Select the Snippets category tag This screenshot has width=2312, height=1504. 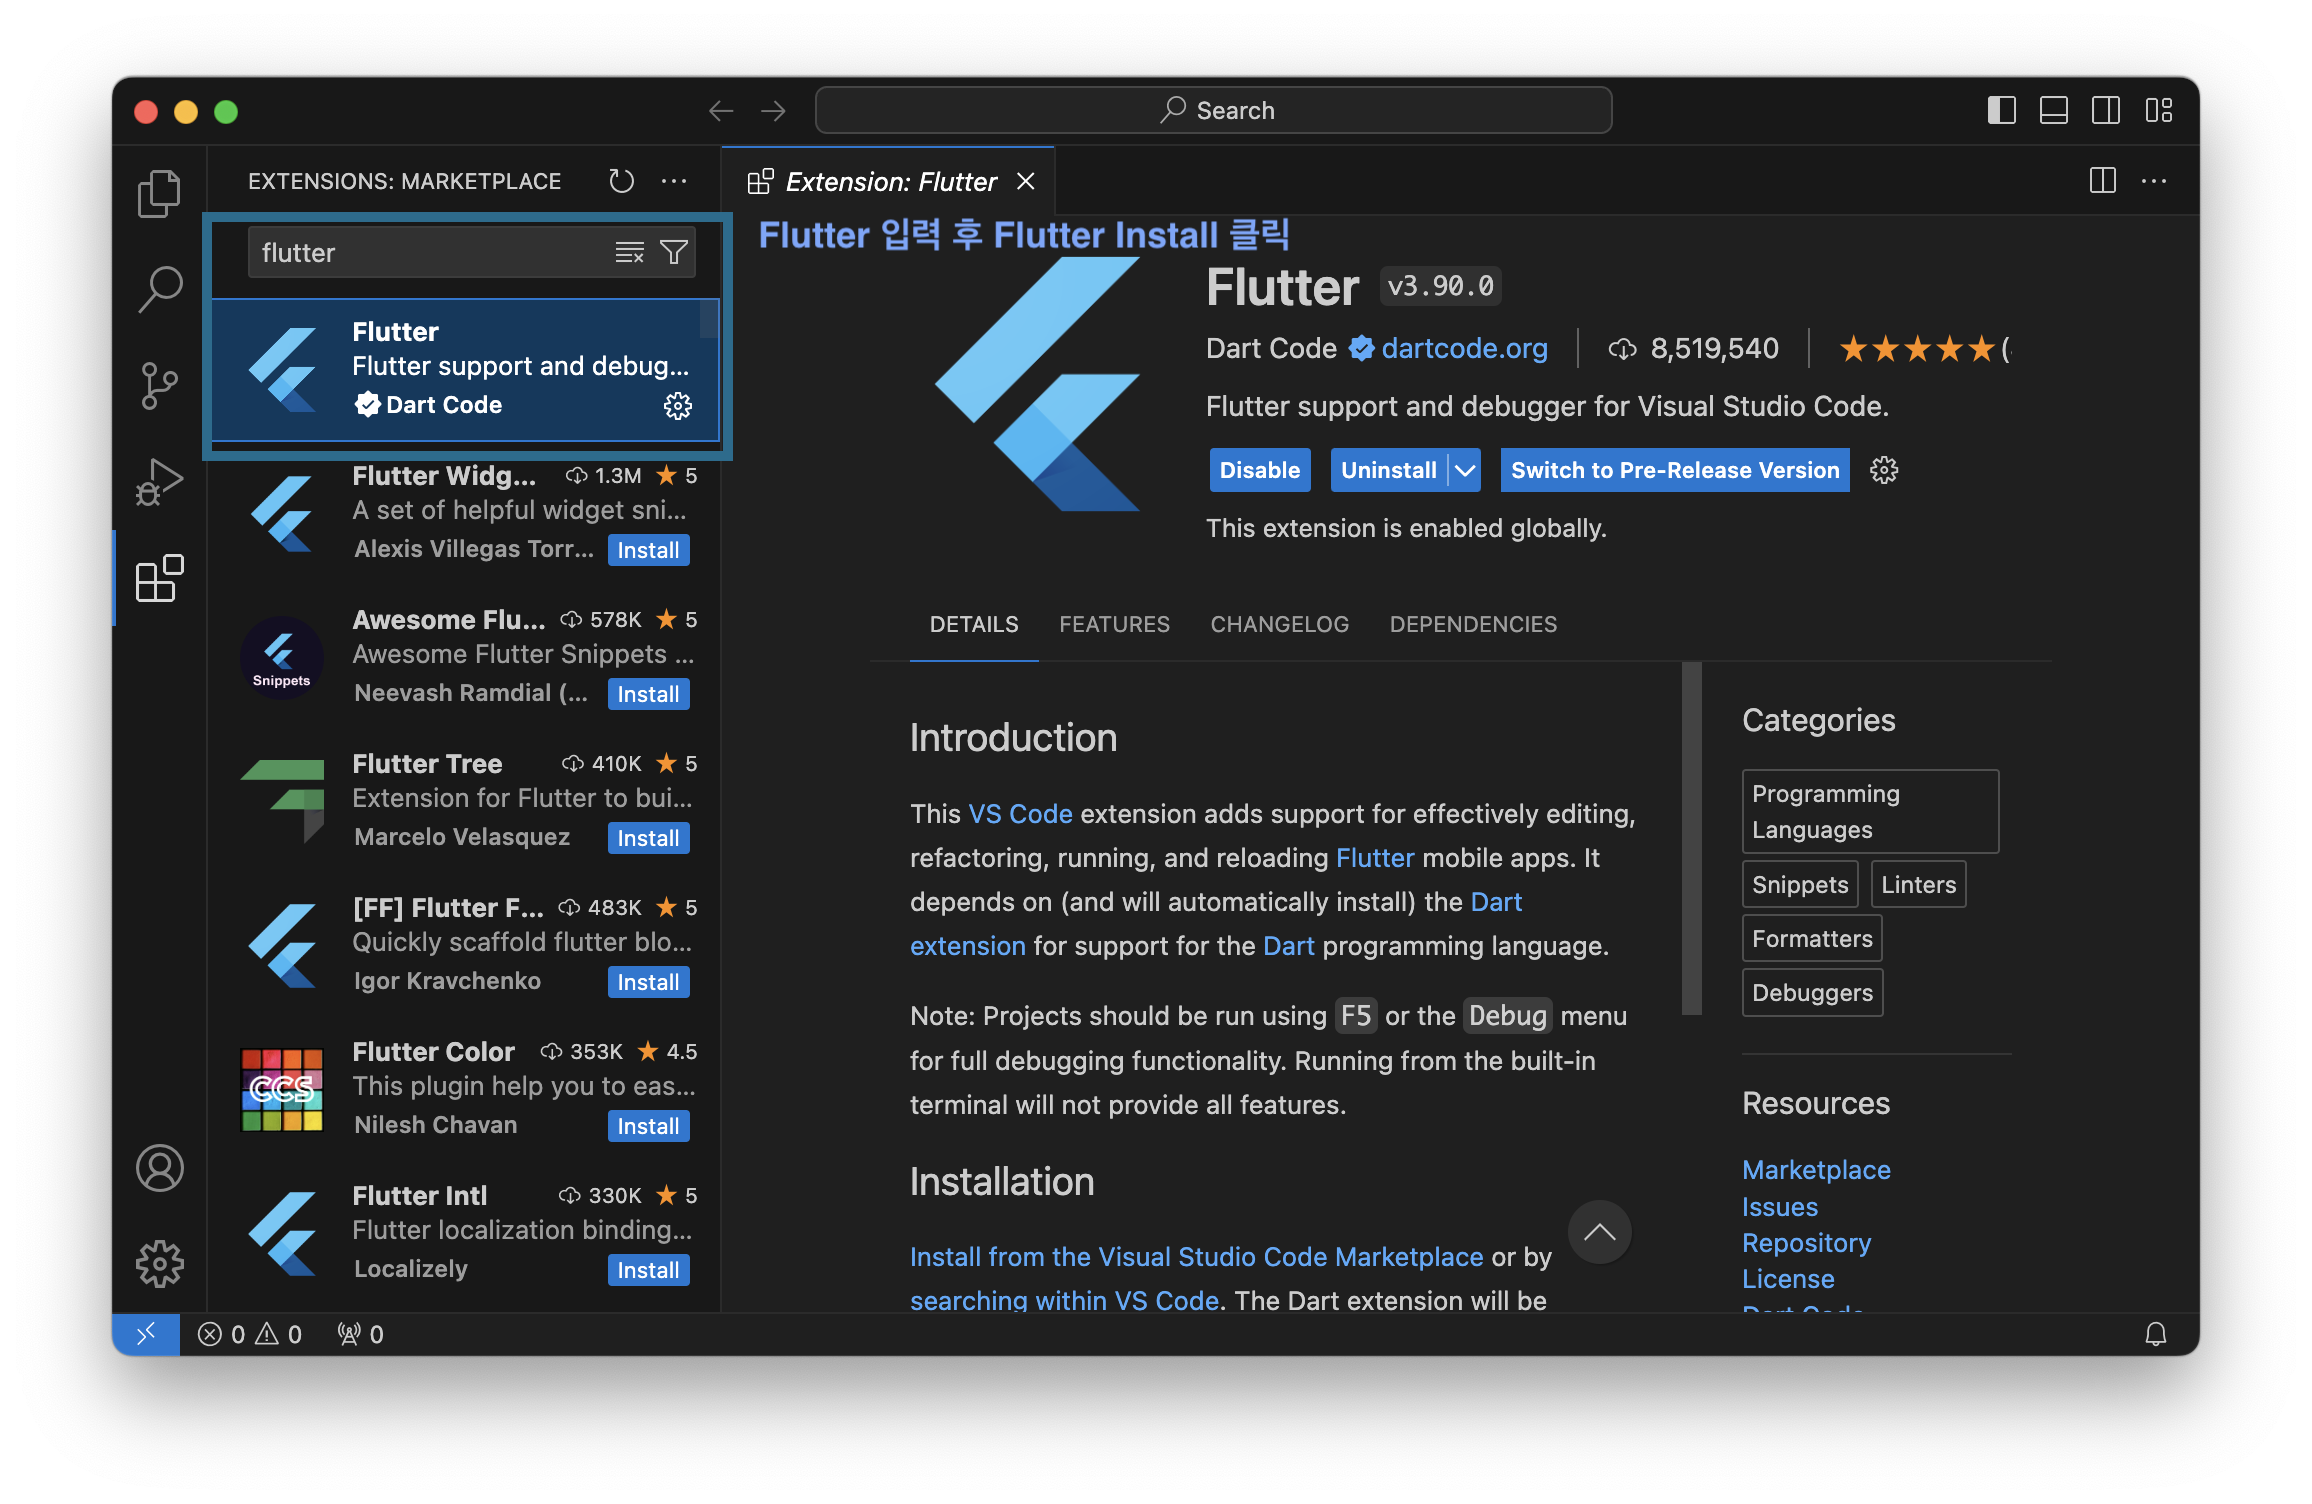point(1800,884)
